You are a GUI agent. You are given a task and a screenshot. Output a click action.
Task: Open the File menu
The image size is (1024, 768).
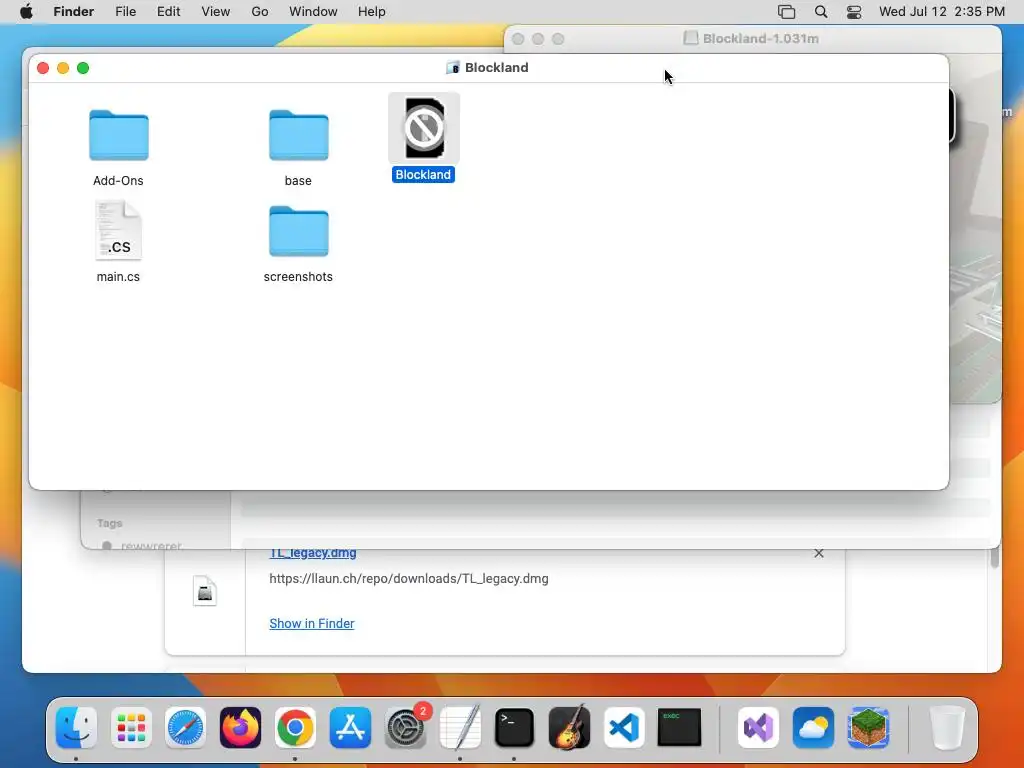point(125,12)
